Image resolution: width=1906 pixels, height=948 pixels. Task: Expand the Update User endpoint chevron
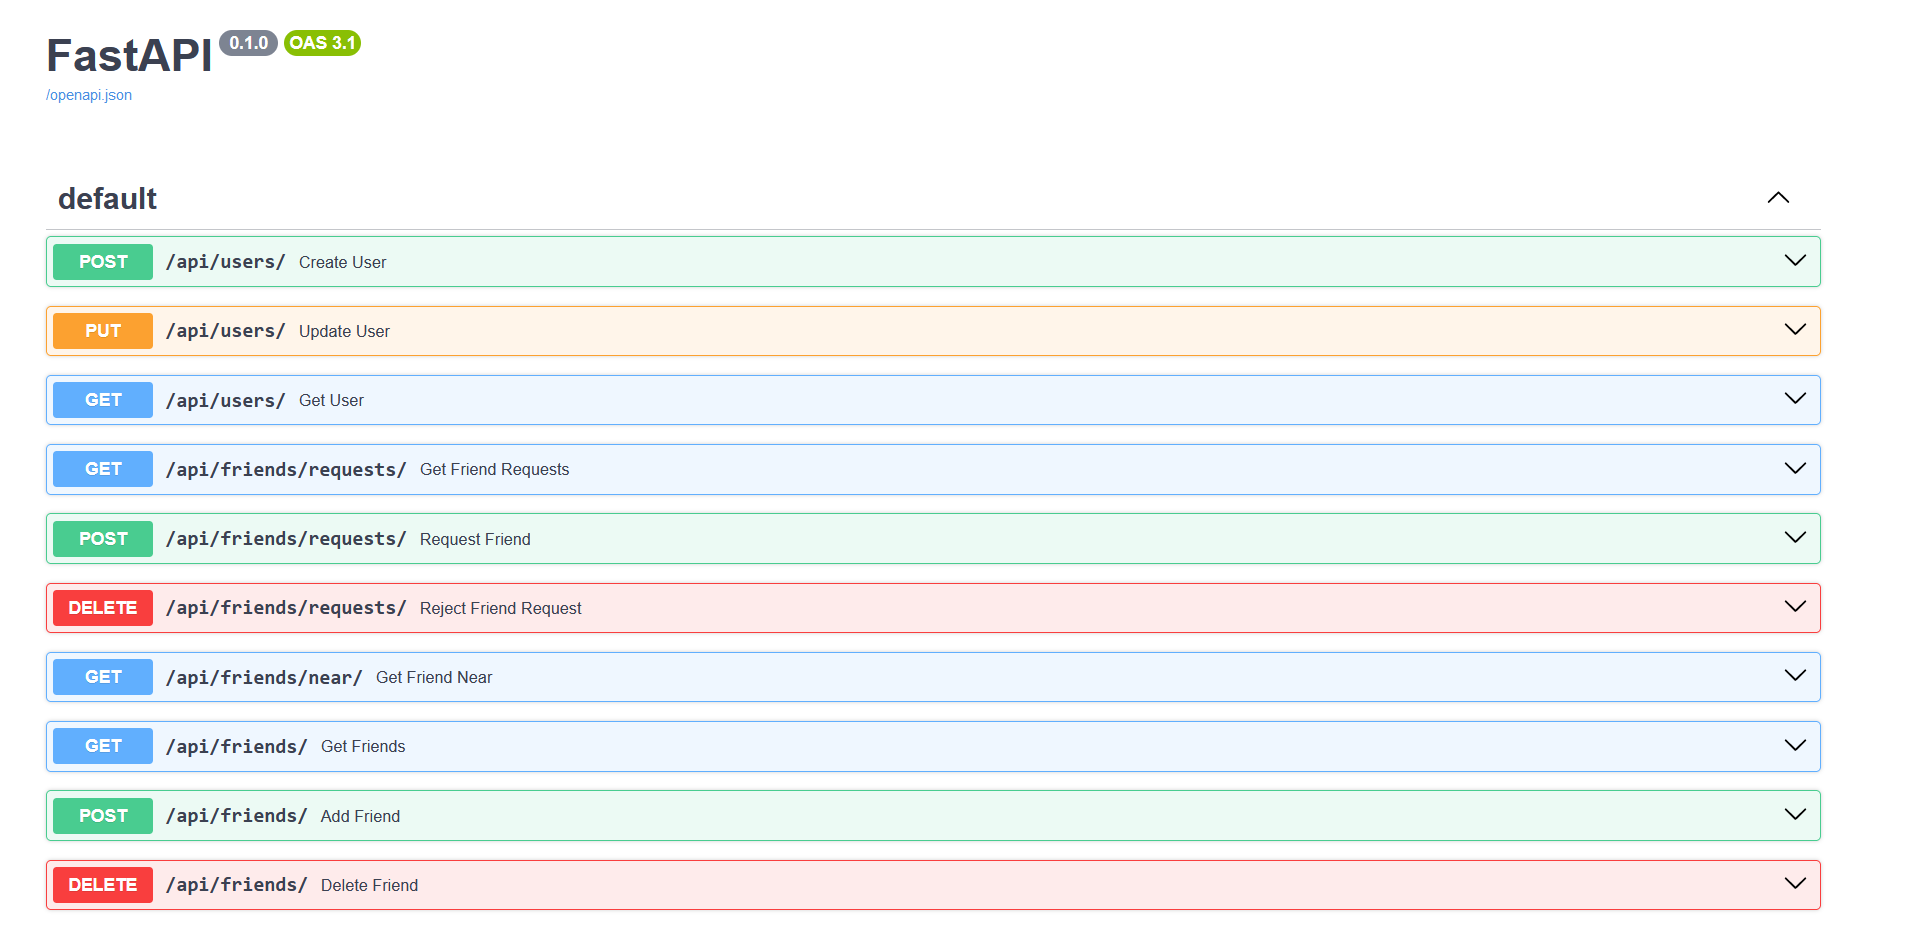pos(1795,330)
